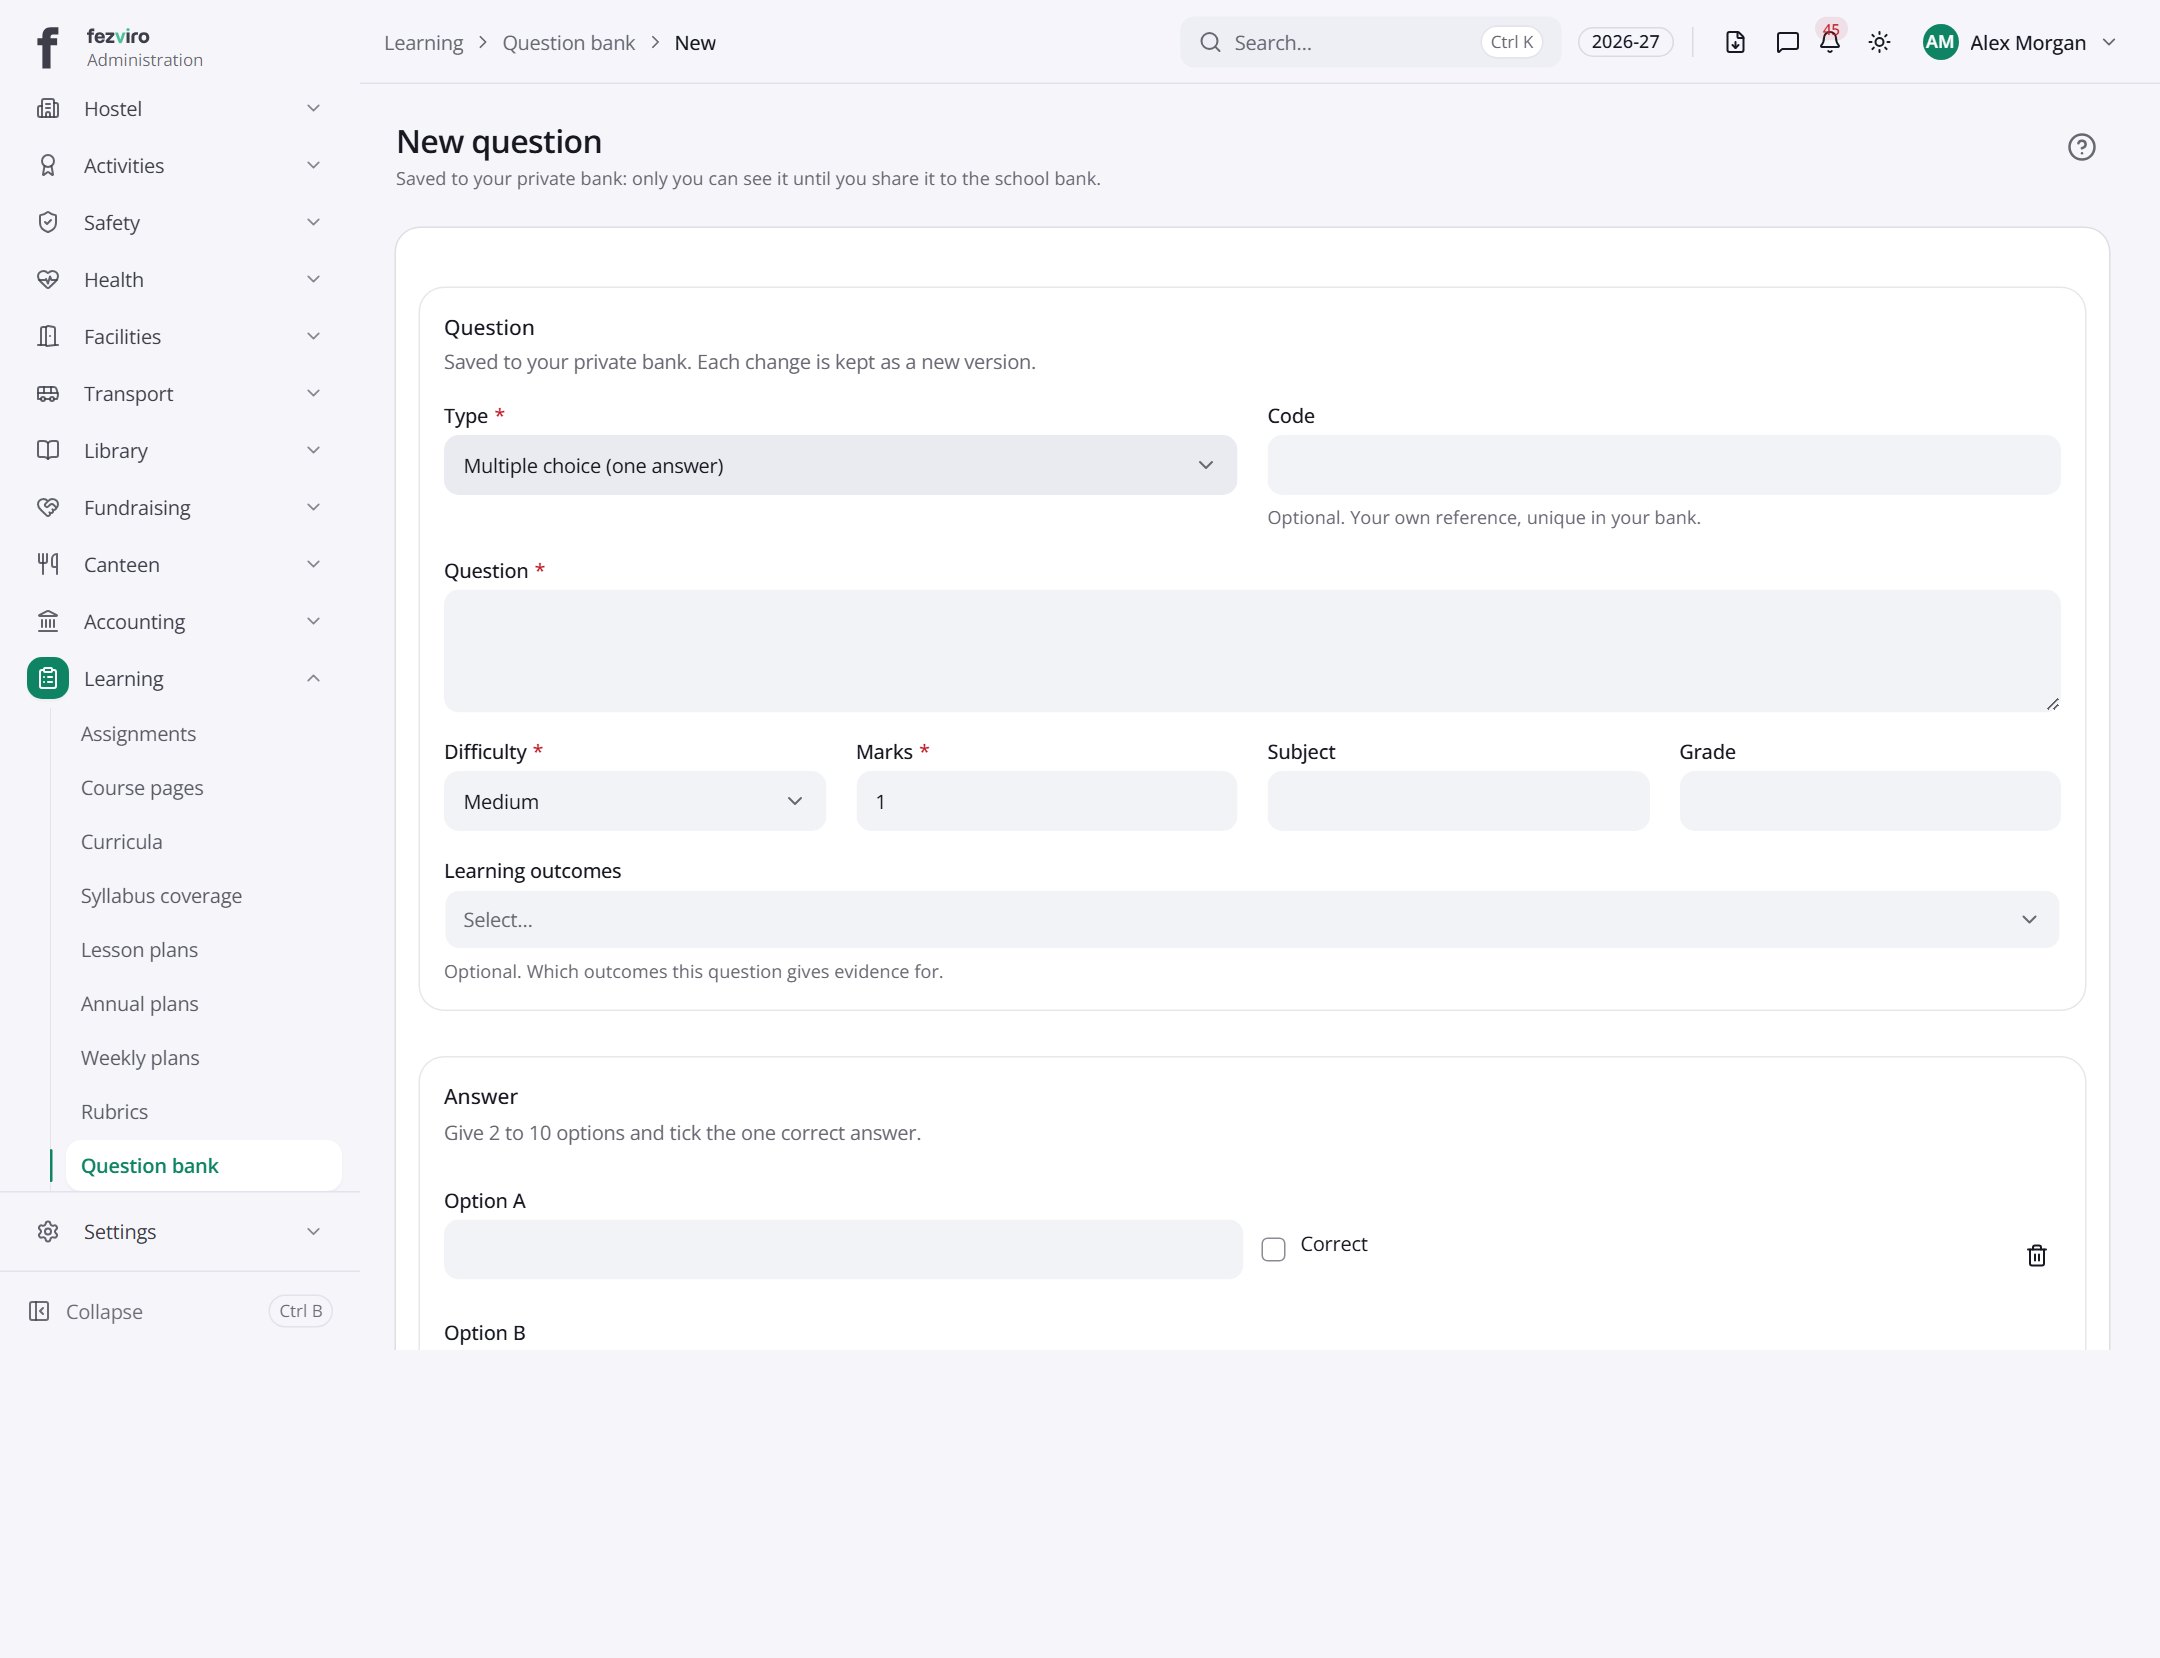Screen dimensions: 2160x1658
Task: Click into the Code field
Action: [x=1663, y=465]
